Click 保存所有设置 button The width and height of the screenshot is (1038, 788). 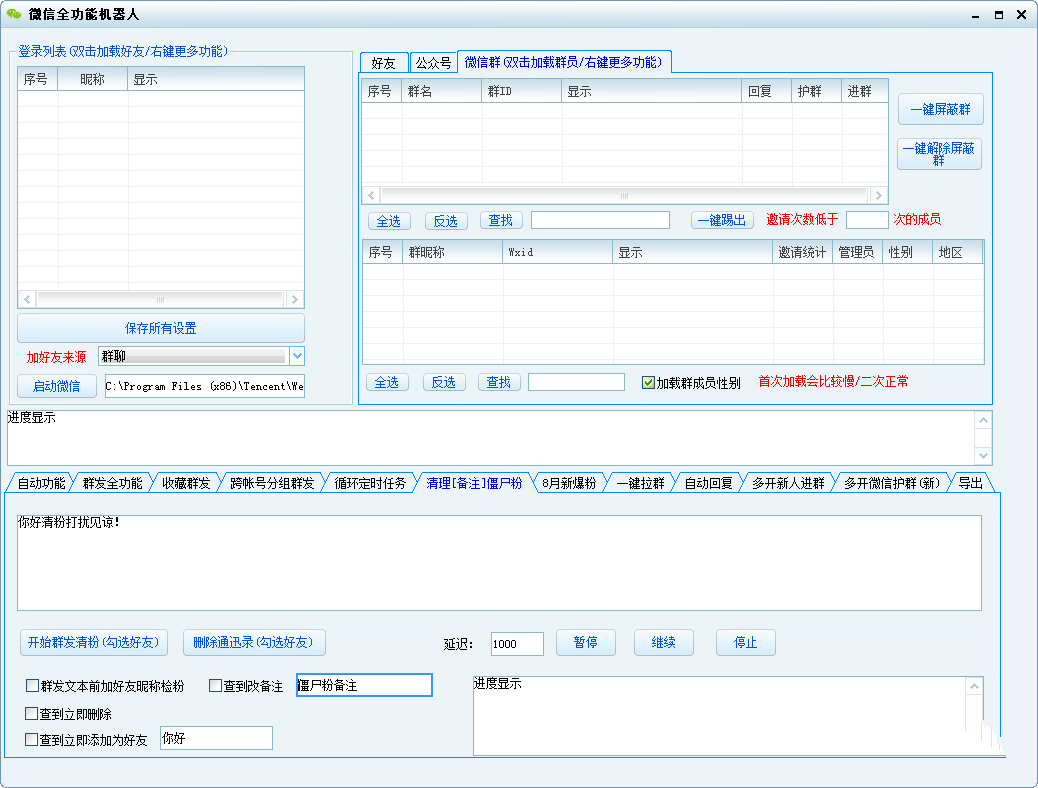(x=161, y=328)
